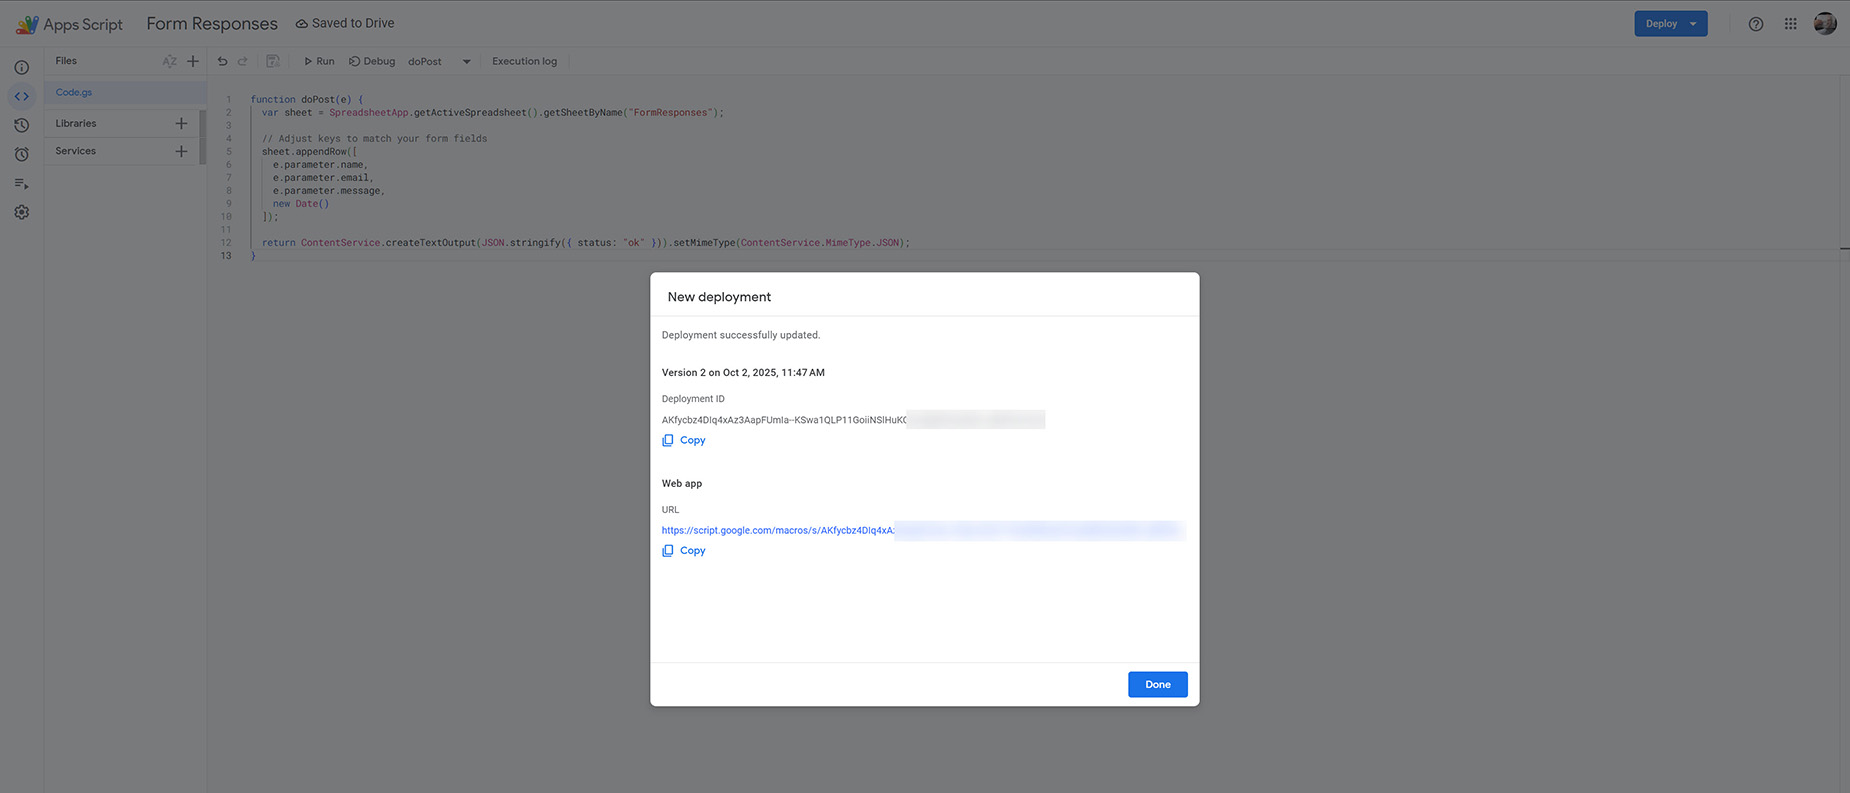Image resolution: width=1850 pixels, height=793 pixels.
Task: Open the Triggers alarm clock icon
Action: (21, 154)
